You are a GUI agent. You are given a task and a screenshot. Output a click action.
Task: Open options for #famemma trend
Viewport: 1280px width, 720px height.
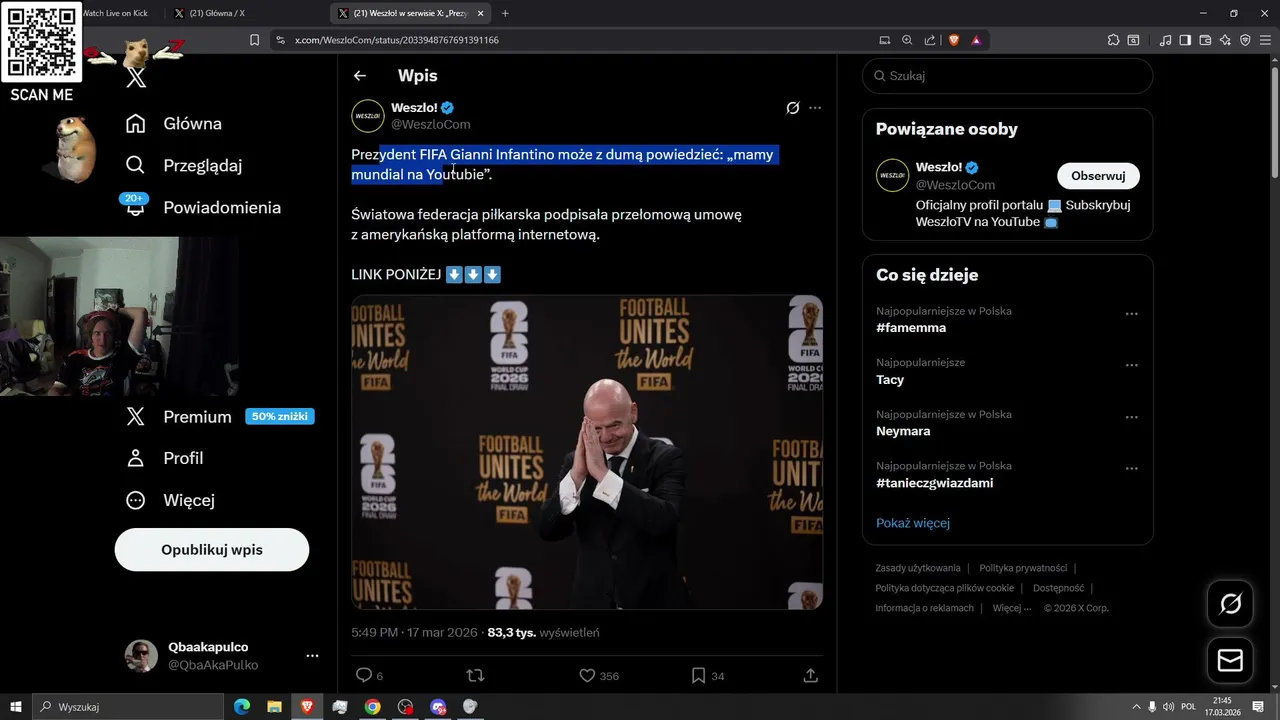1132,314
